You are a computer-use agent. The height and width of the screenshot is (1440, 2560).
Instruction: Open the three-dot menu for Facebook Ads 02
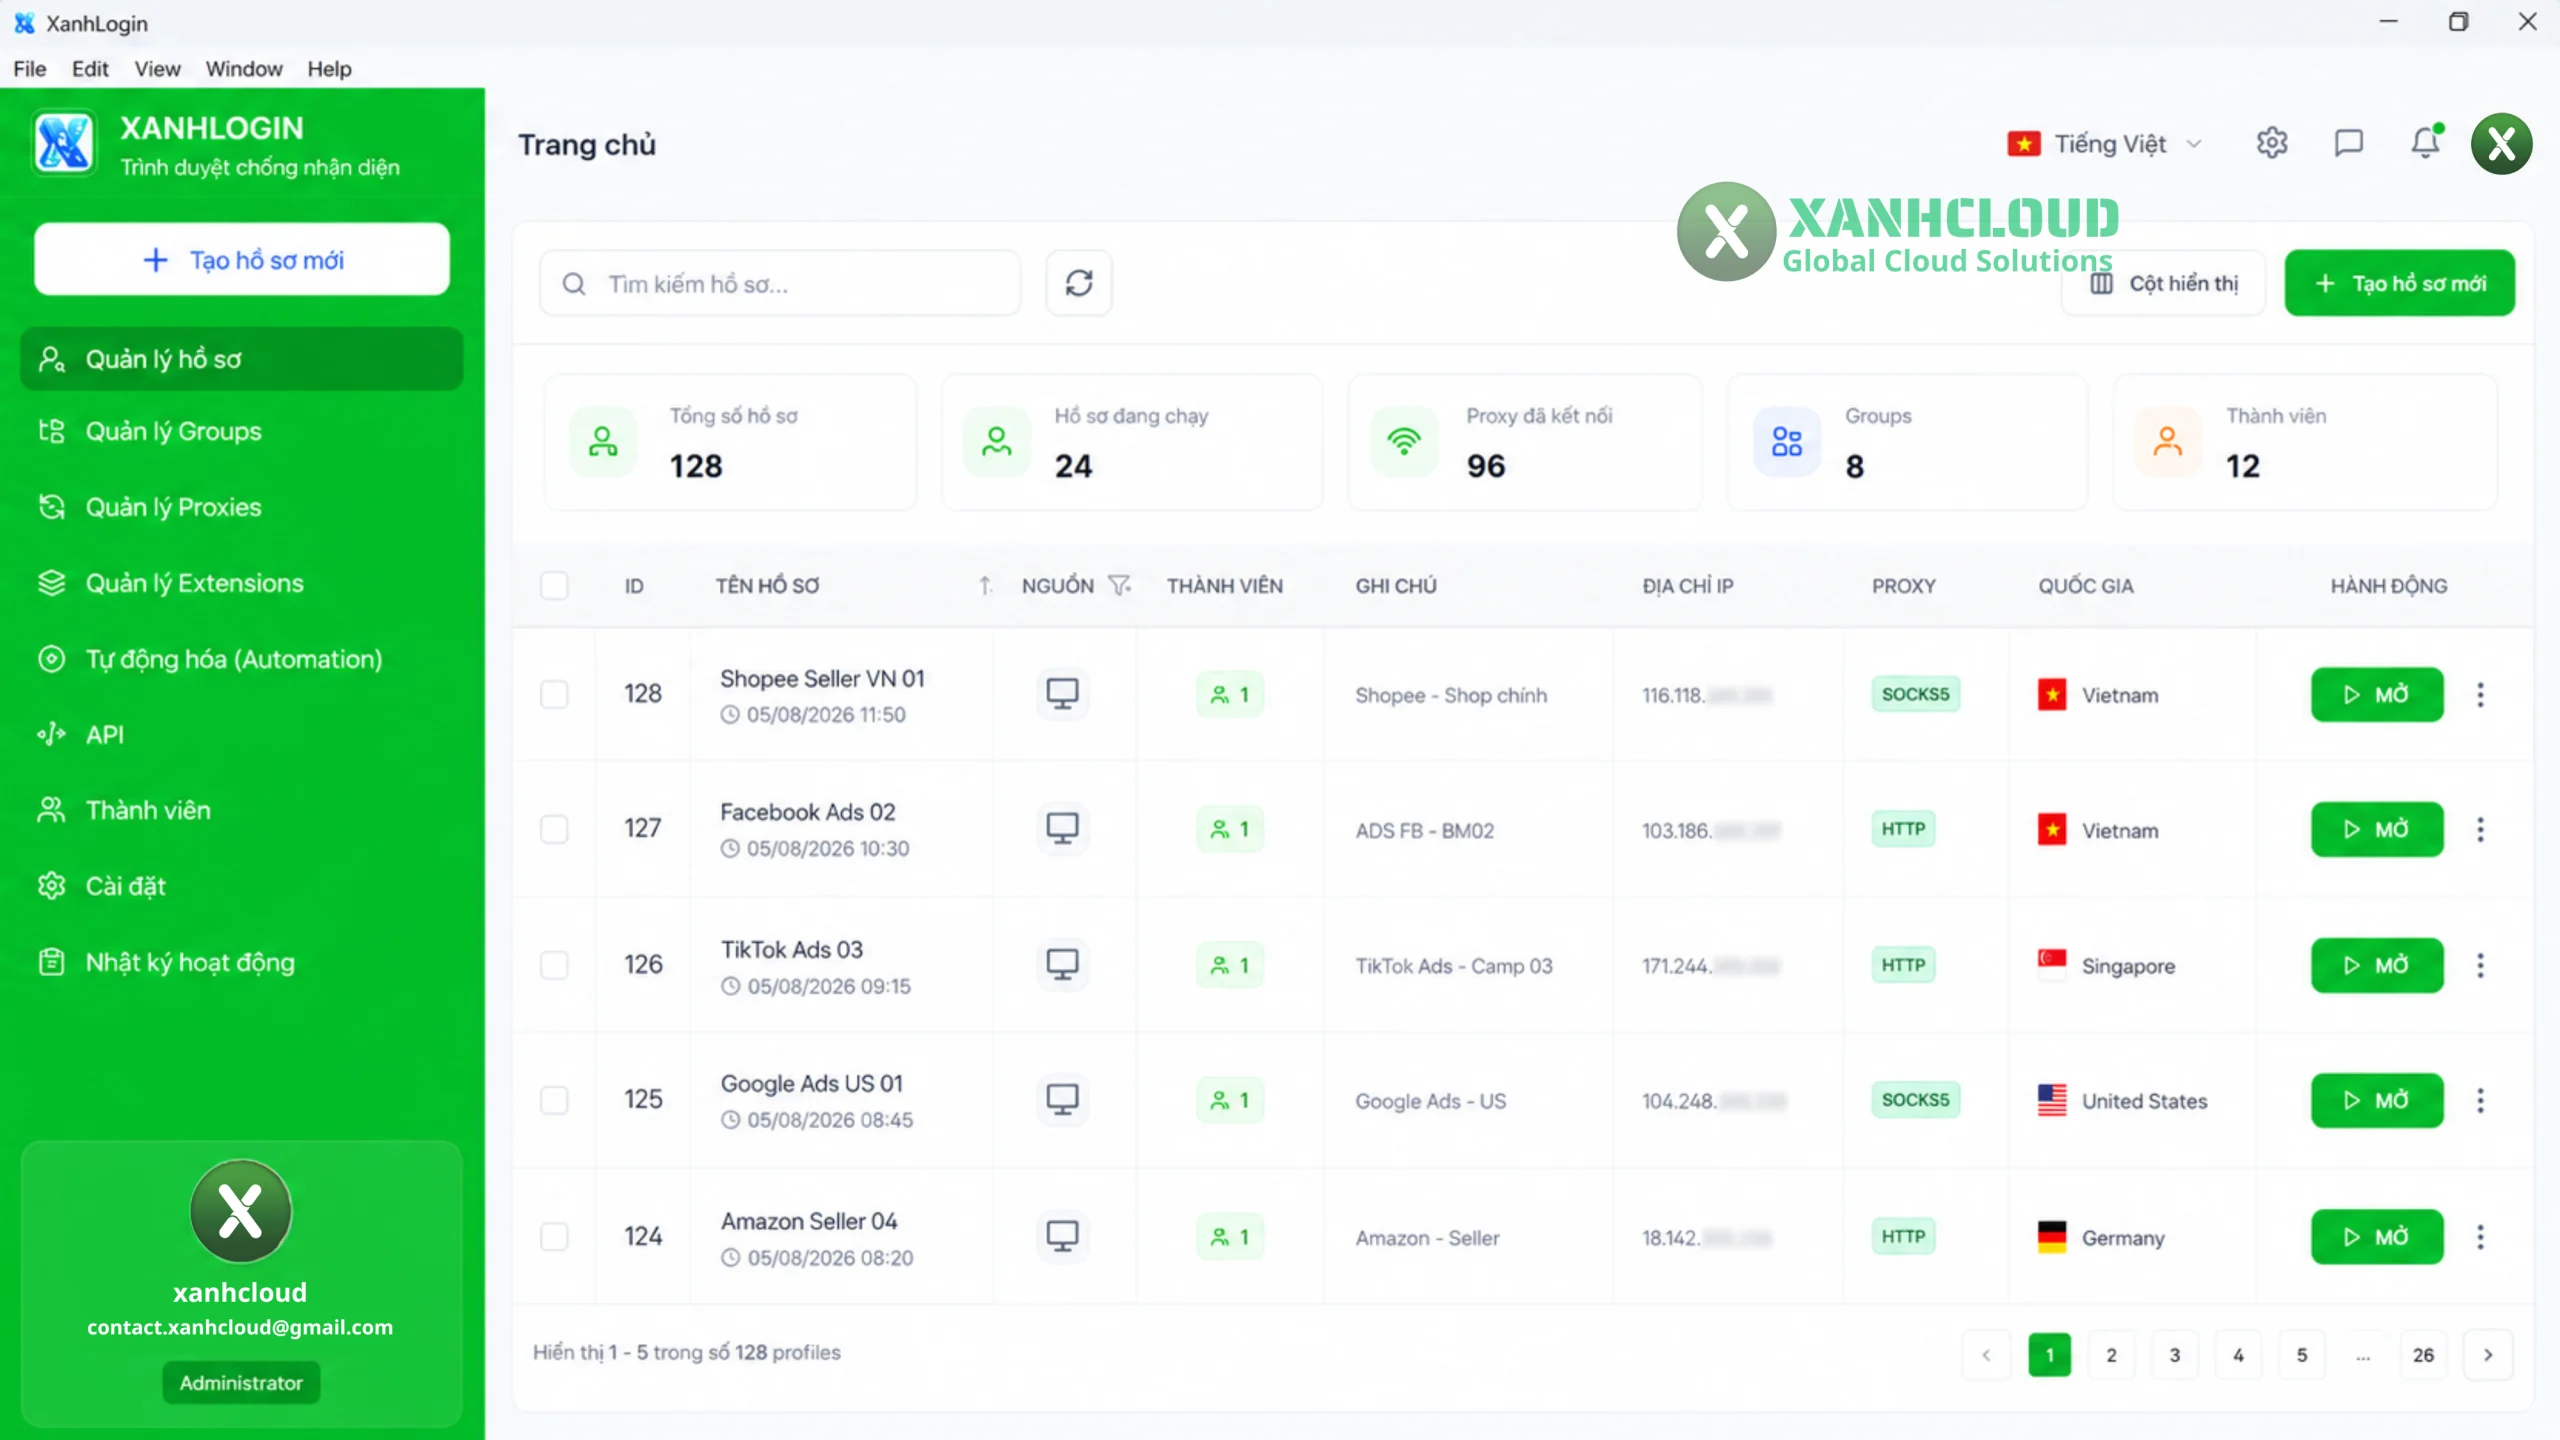2480,829
